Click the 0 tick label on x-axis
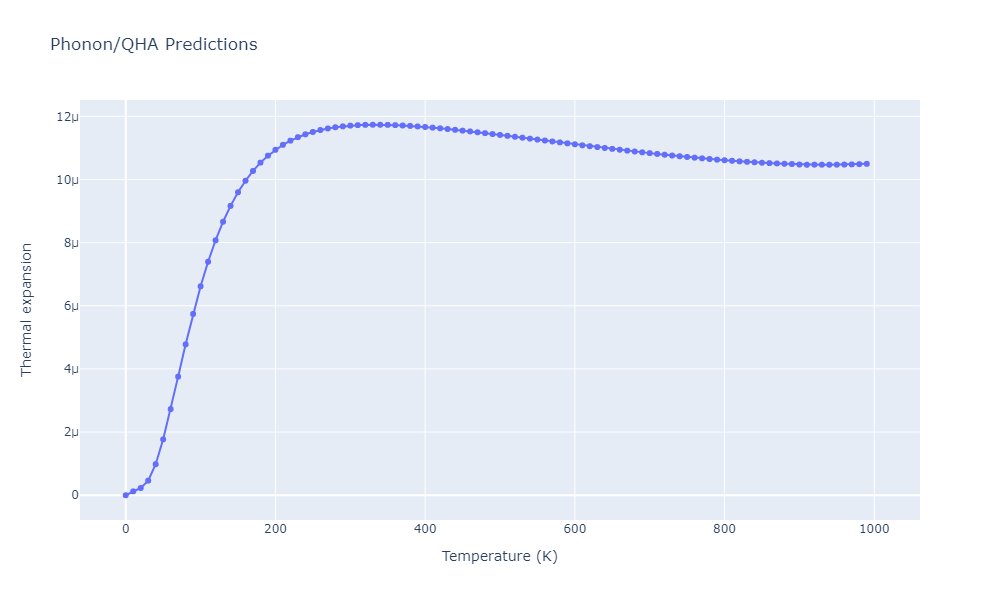 pyautogui.click(x=125, y=529)
